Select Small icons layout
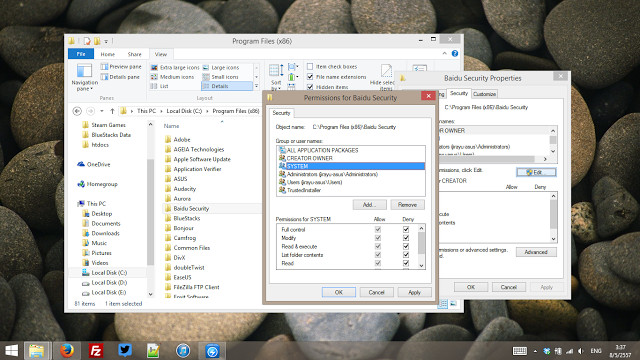The height and width of the screenshot is (360, 640). [220, 77]
